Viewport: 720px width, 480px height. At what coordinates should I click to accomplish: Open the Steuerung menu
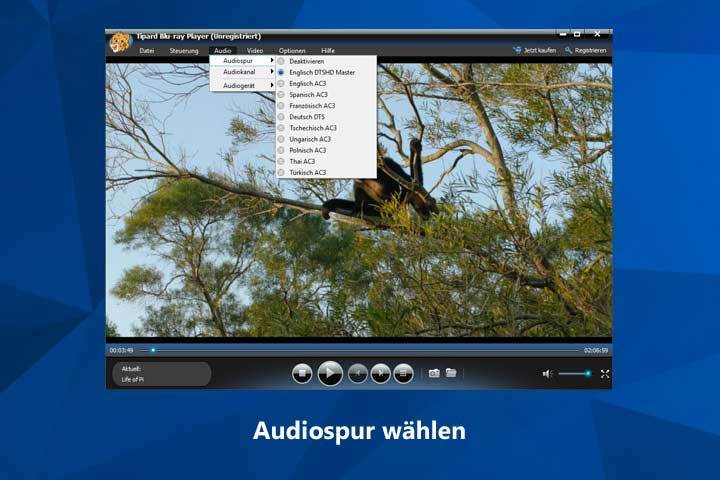tap(184, 51)
